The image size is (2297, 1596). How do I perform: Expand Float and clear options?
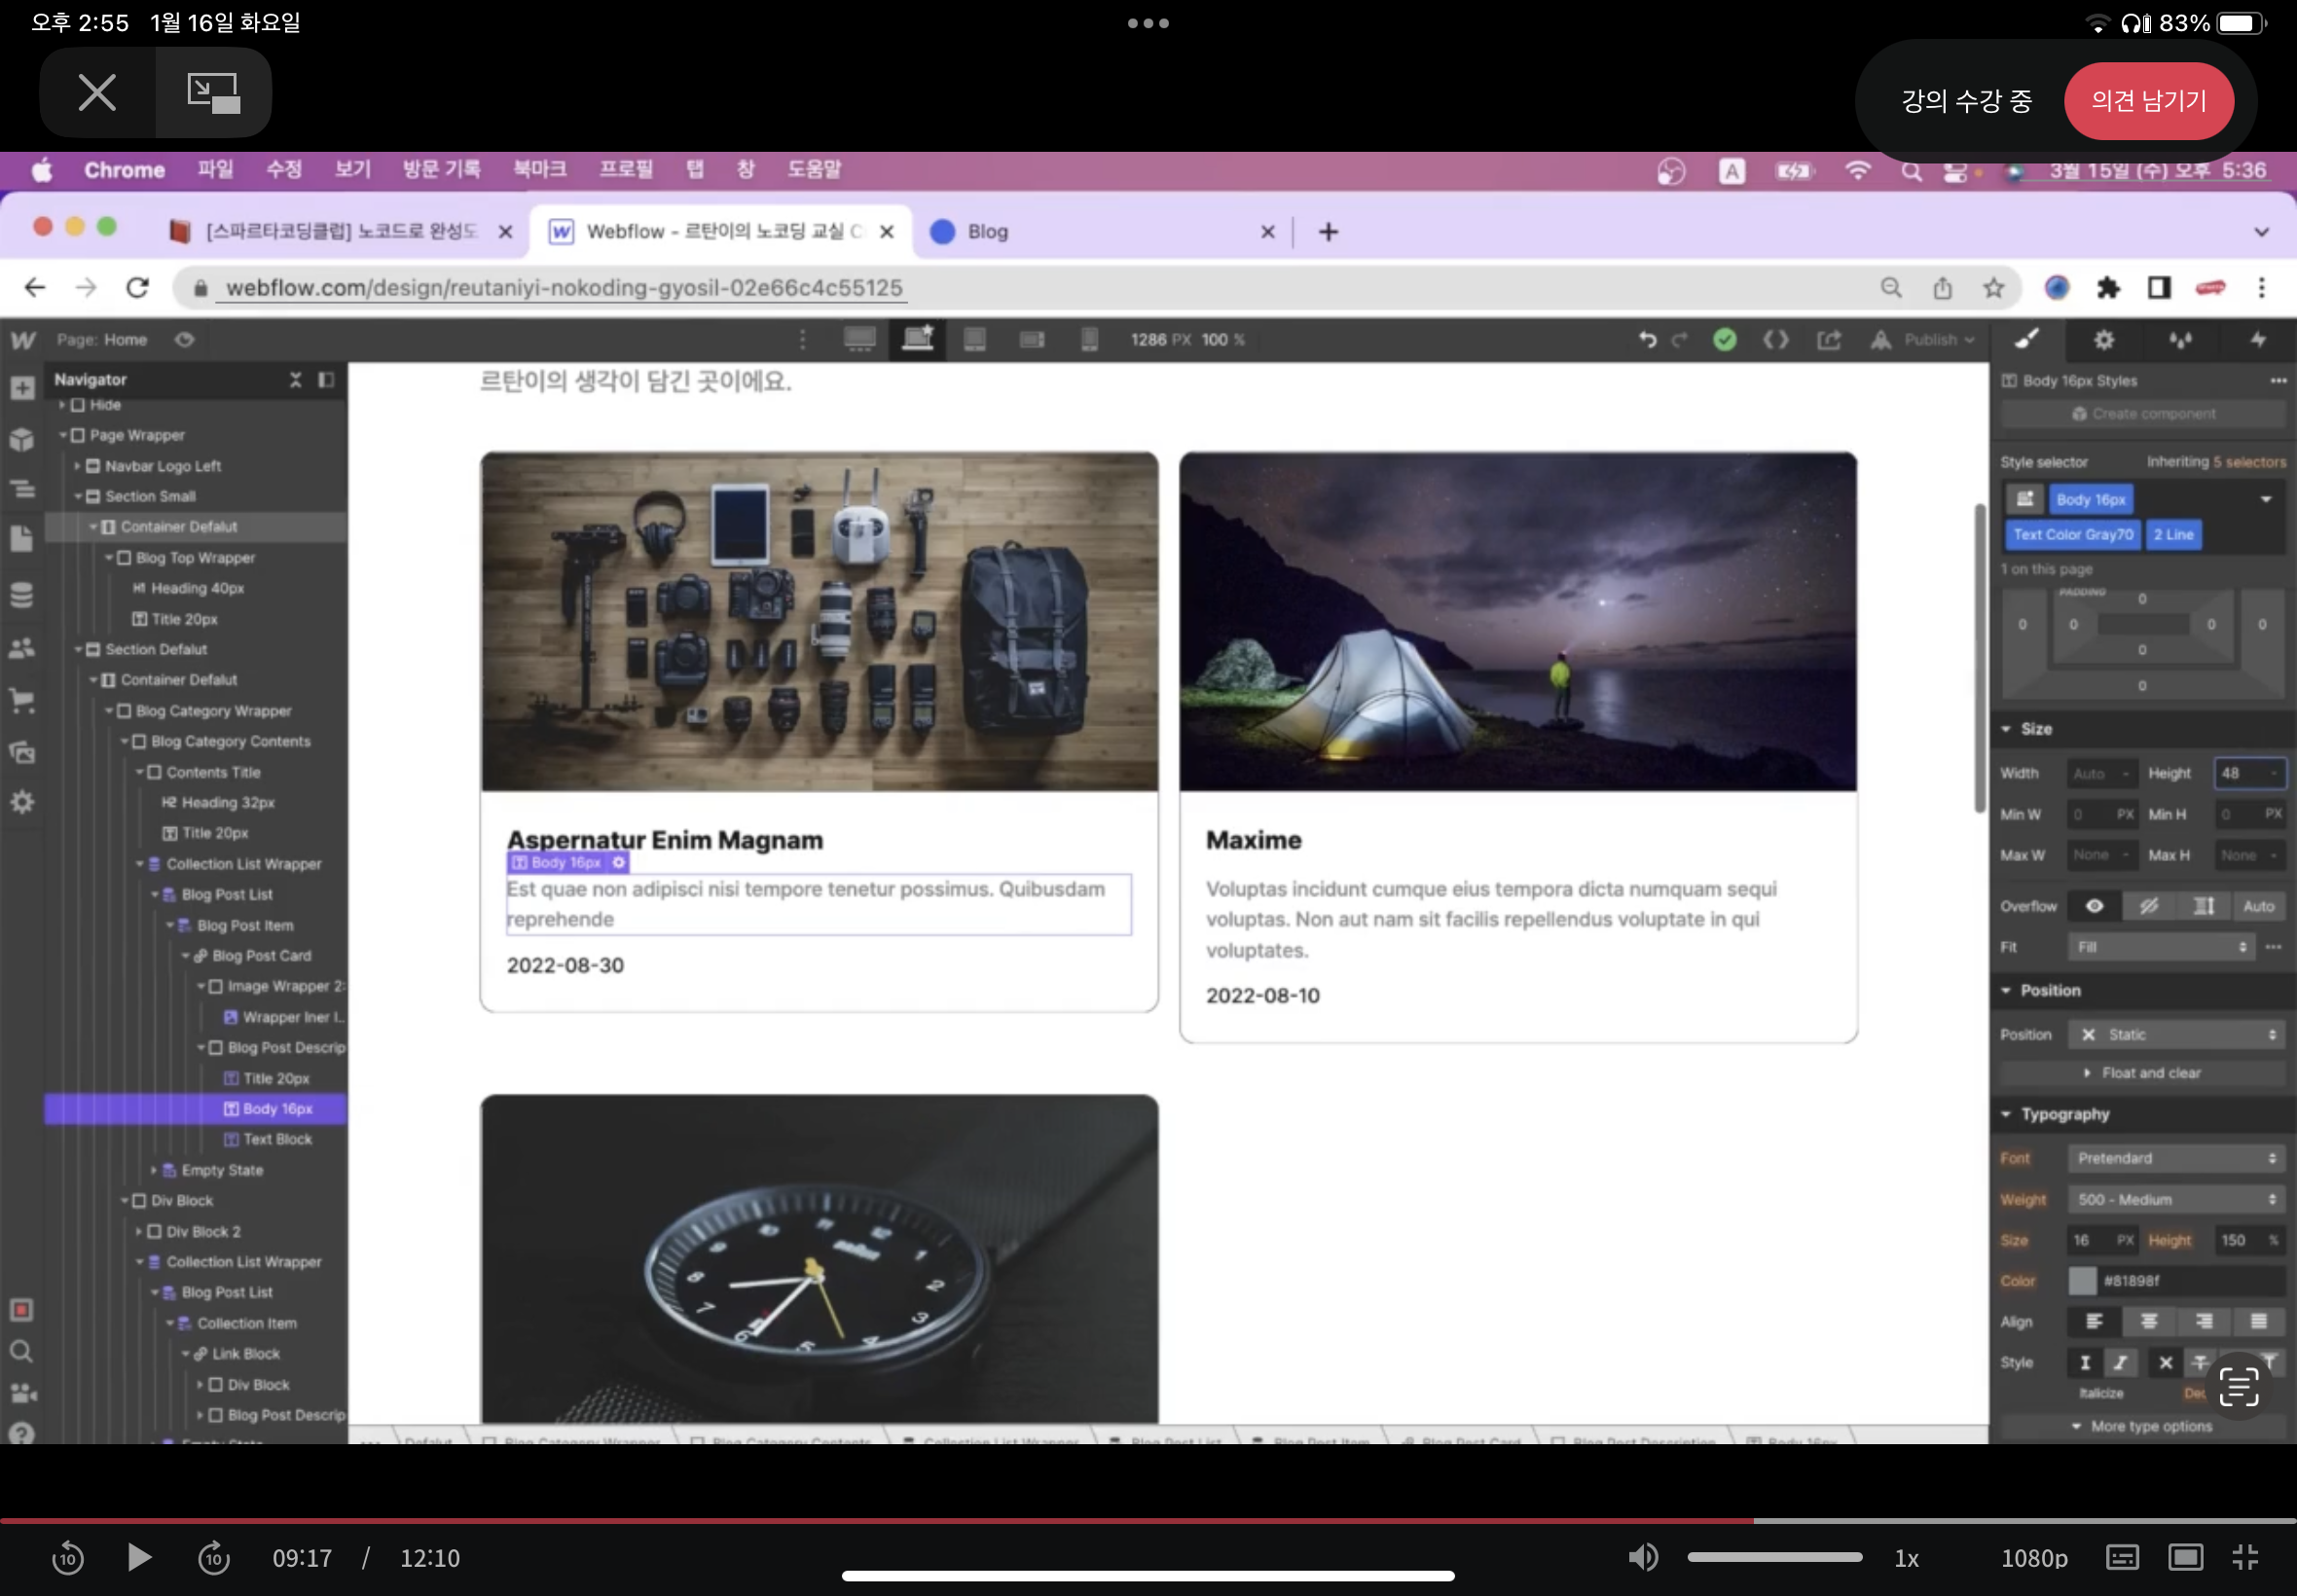click(2142, 1073)
